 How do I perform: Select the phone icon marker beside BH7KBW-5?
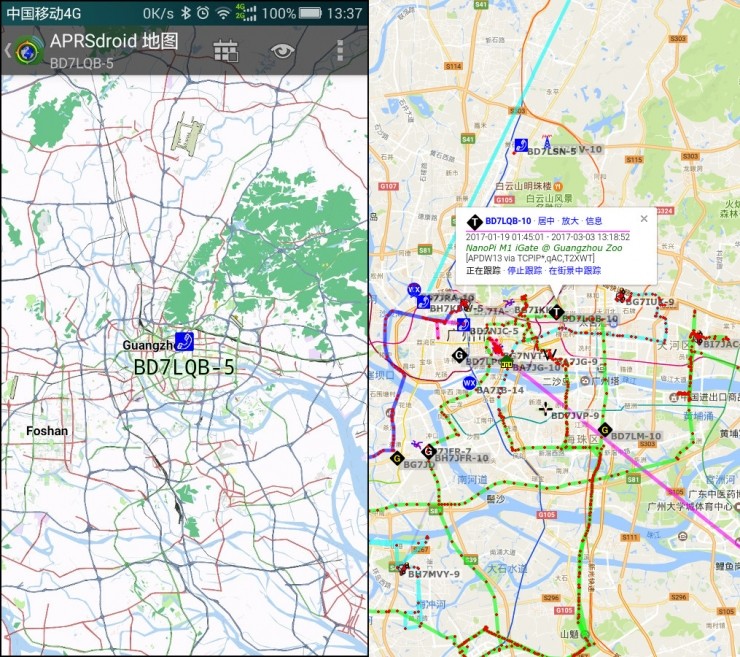coord(423,302)
